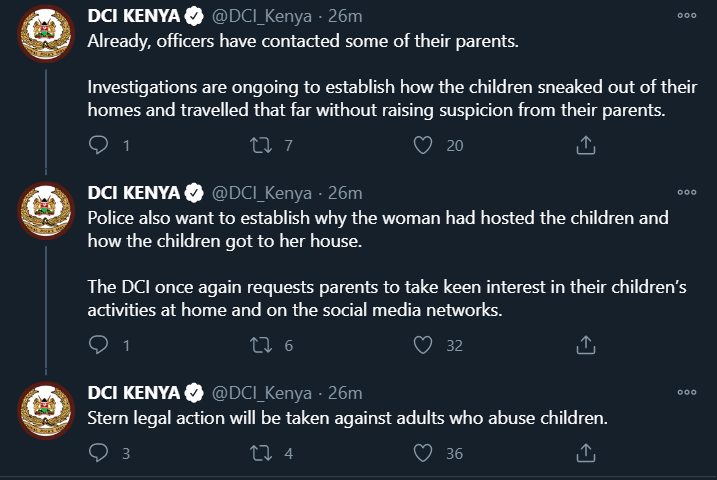Open more options on the second tweet
The width and height of the screenshot is (717, 480).
pos(687,192)
